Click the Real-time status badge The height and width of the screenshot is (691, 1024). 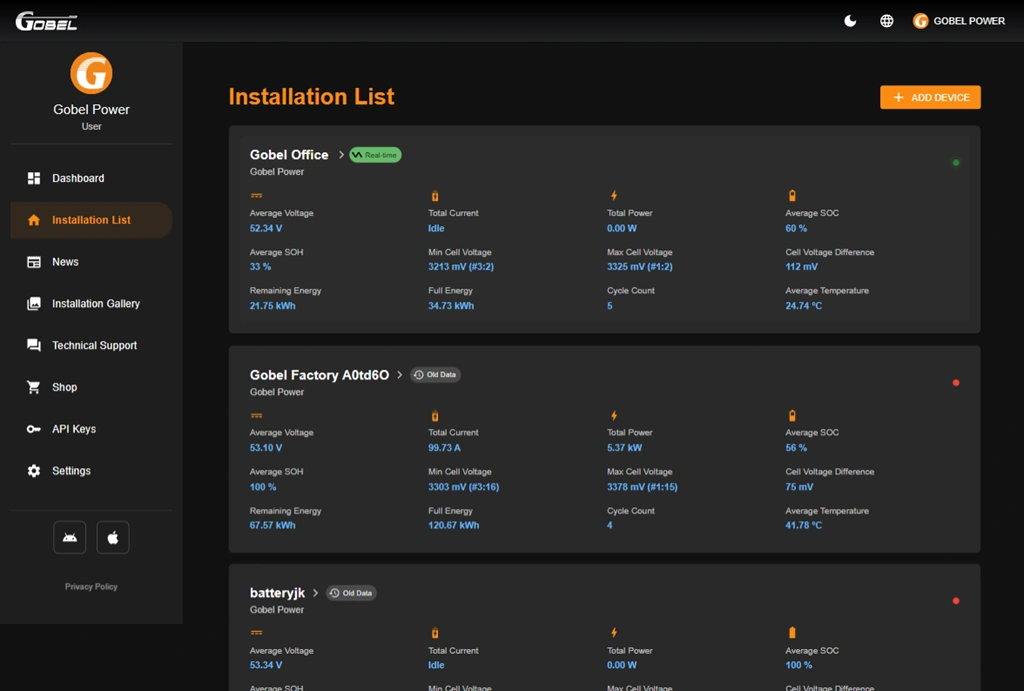[376, 155]
